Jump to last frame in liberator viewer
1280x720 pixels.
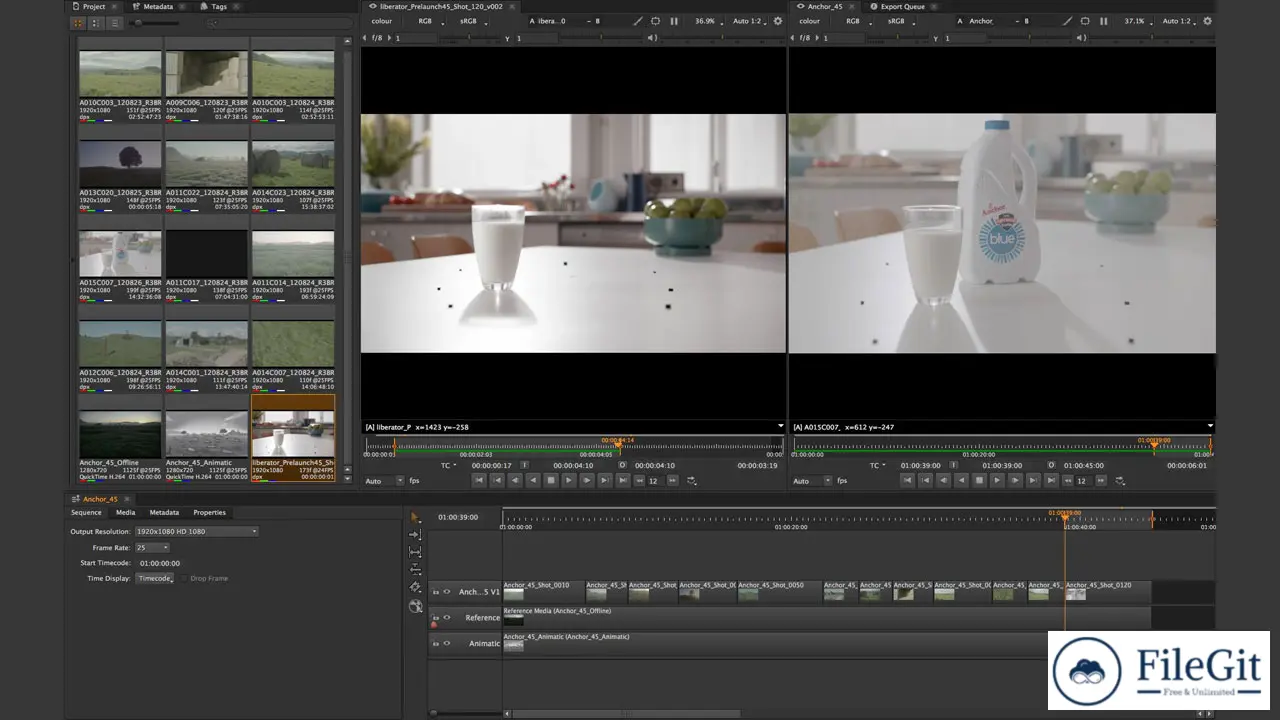[623, 481]
